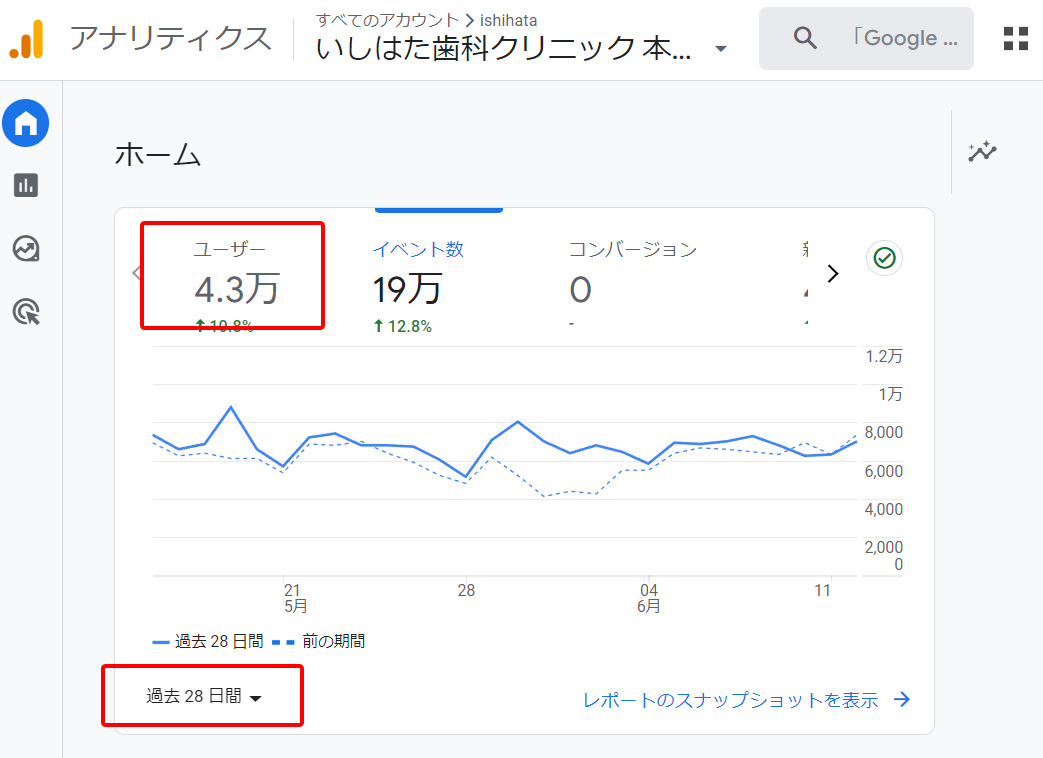The height and width of the screenshot is (758, 1043).
Task: Open the 過去 28 日間 date range dropdown
Action: coord(201,696)
